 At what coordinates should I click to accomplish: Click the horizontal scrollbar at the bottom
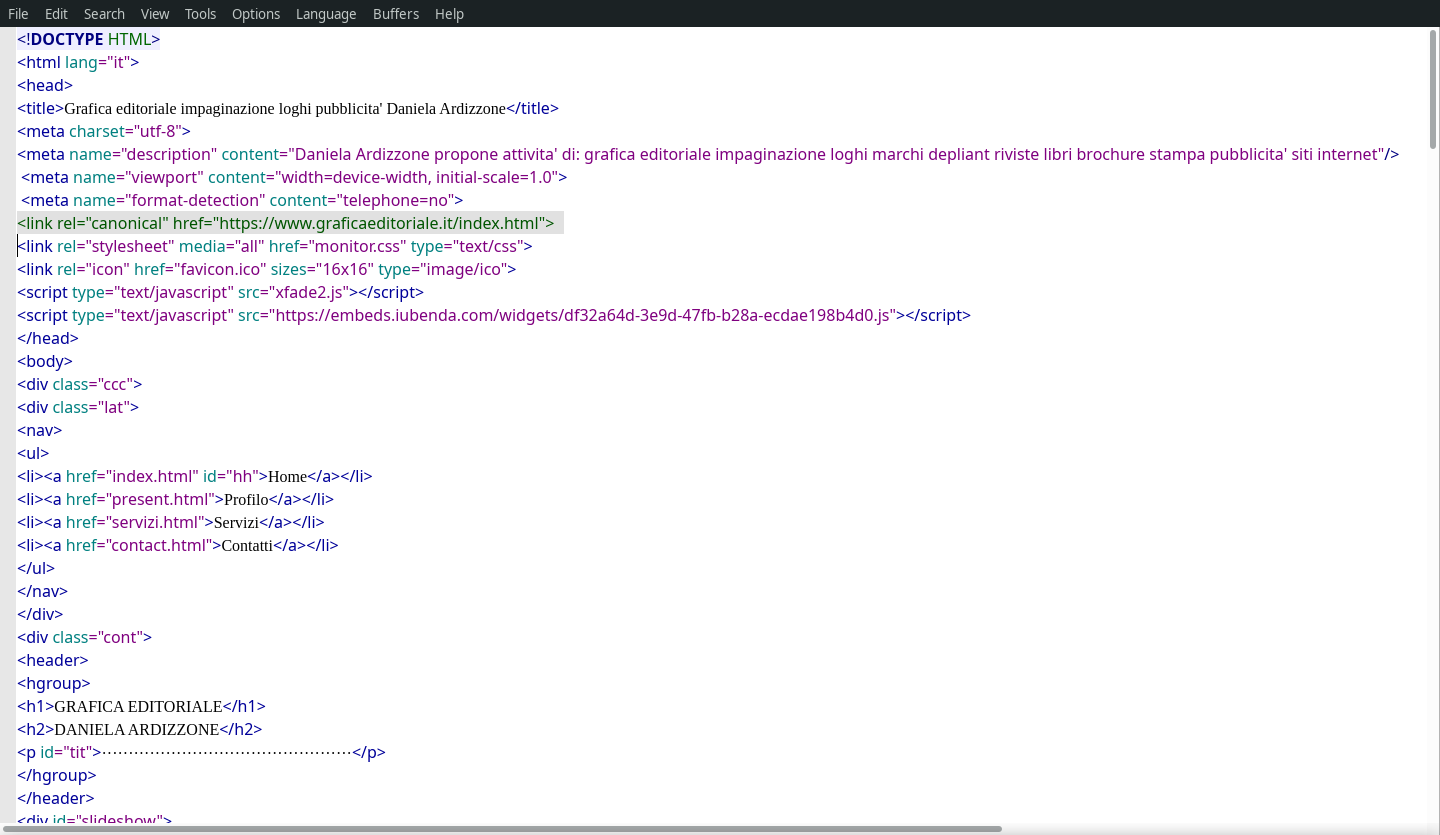coord(500,826)
